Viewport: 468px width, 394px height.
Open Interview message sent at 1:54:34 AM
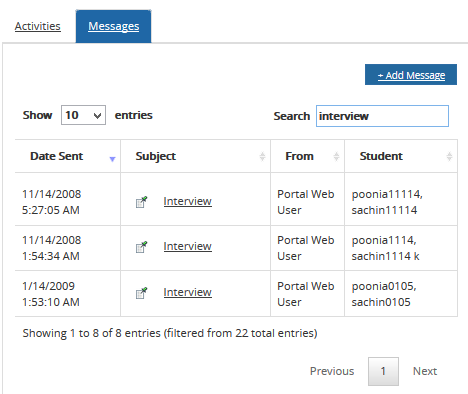(x=187, y=246)
